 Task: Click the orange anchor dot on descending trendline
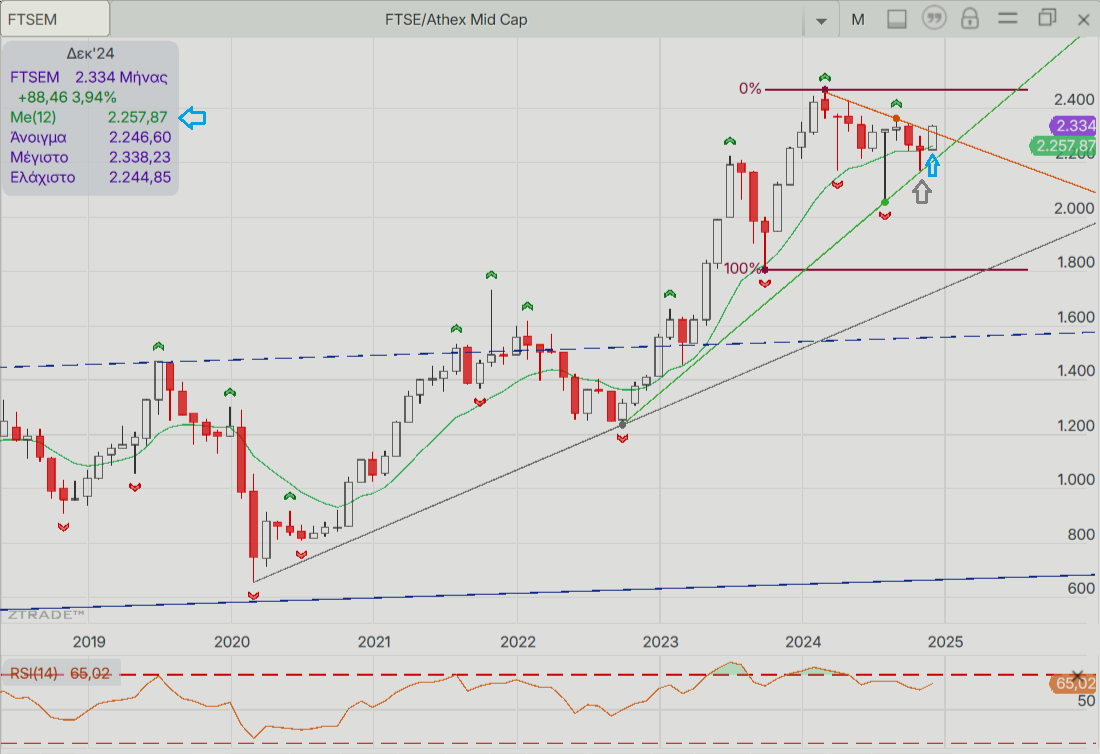[897, 119]
